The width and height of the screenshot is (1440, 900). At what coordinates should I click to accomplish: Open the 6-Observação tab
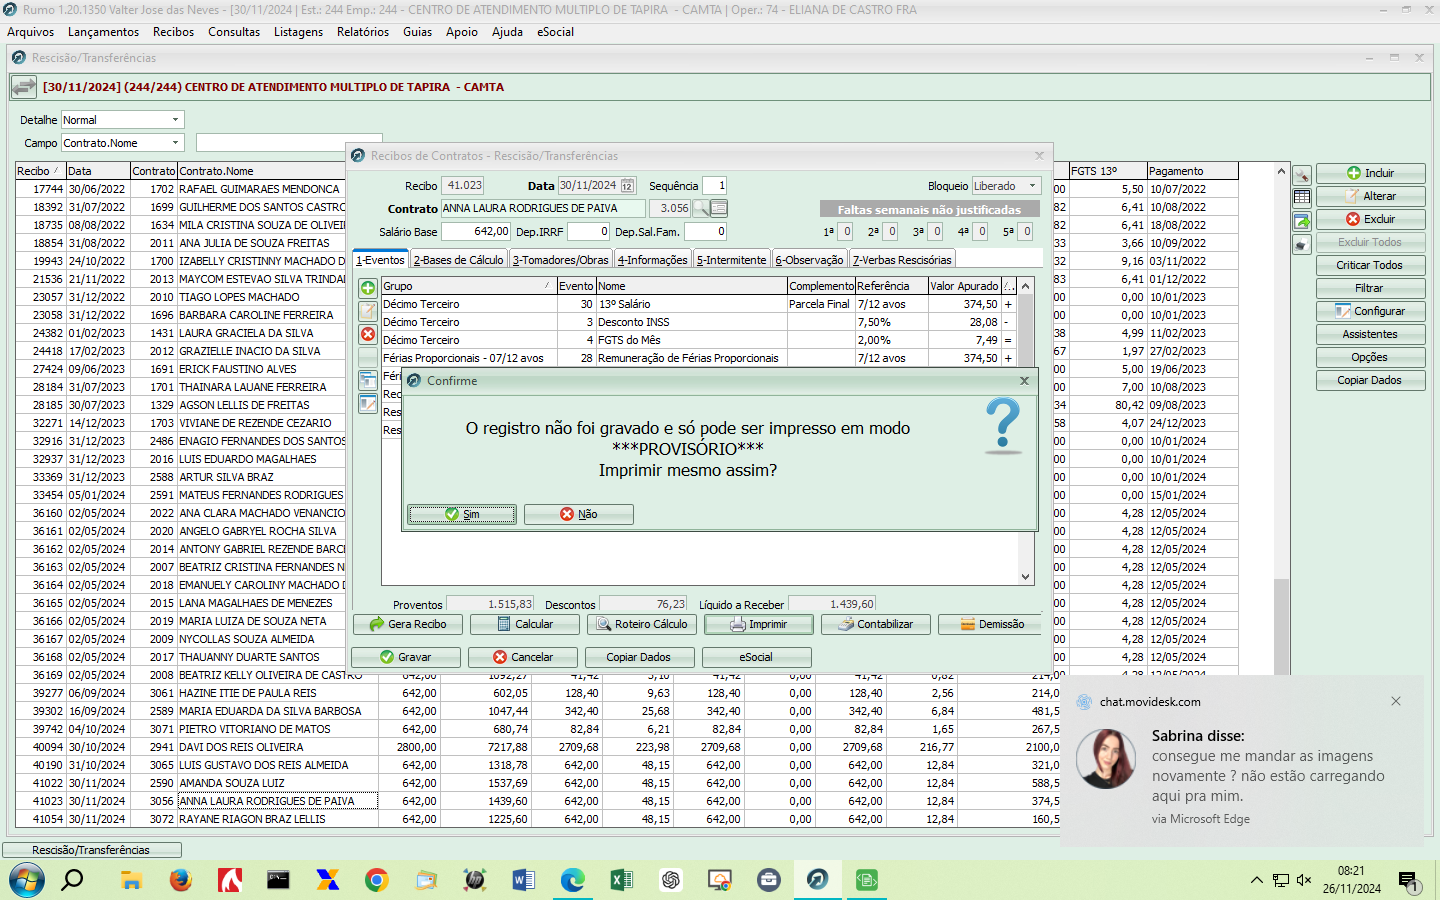[809, 260]
